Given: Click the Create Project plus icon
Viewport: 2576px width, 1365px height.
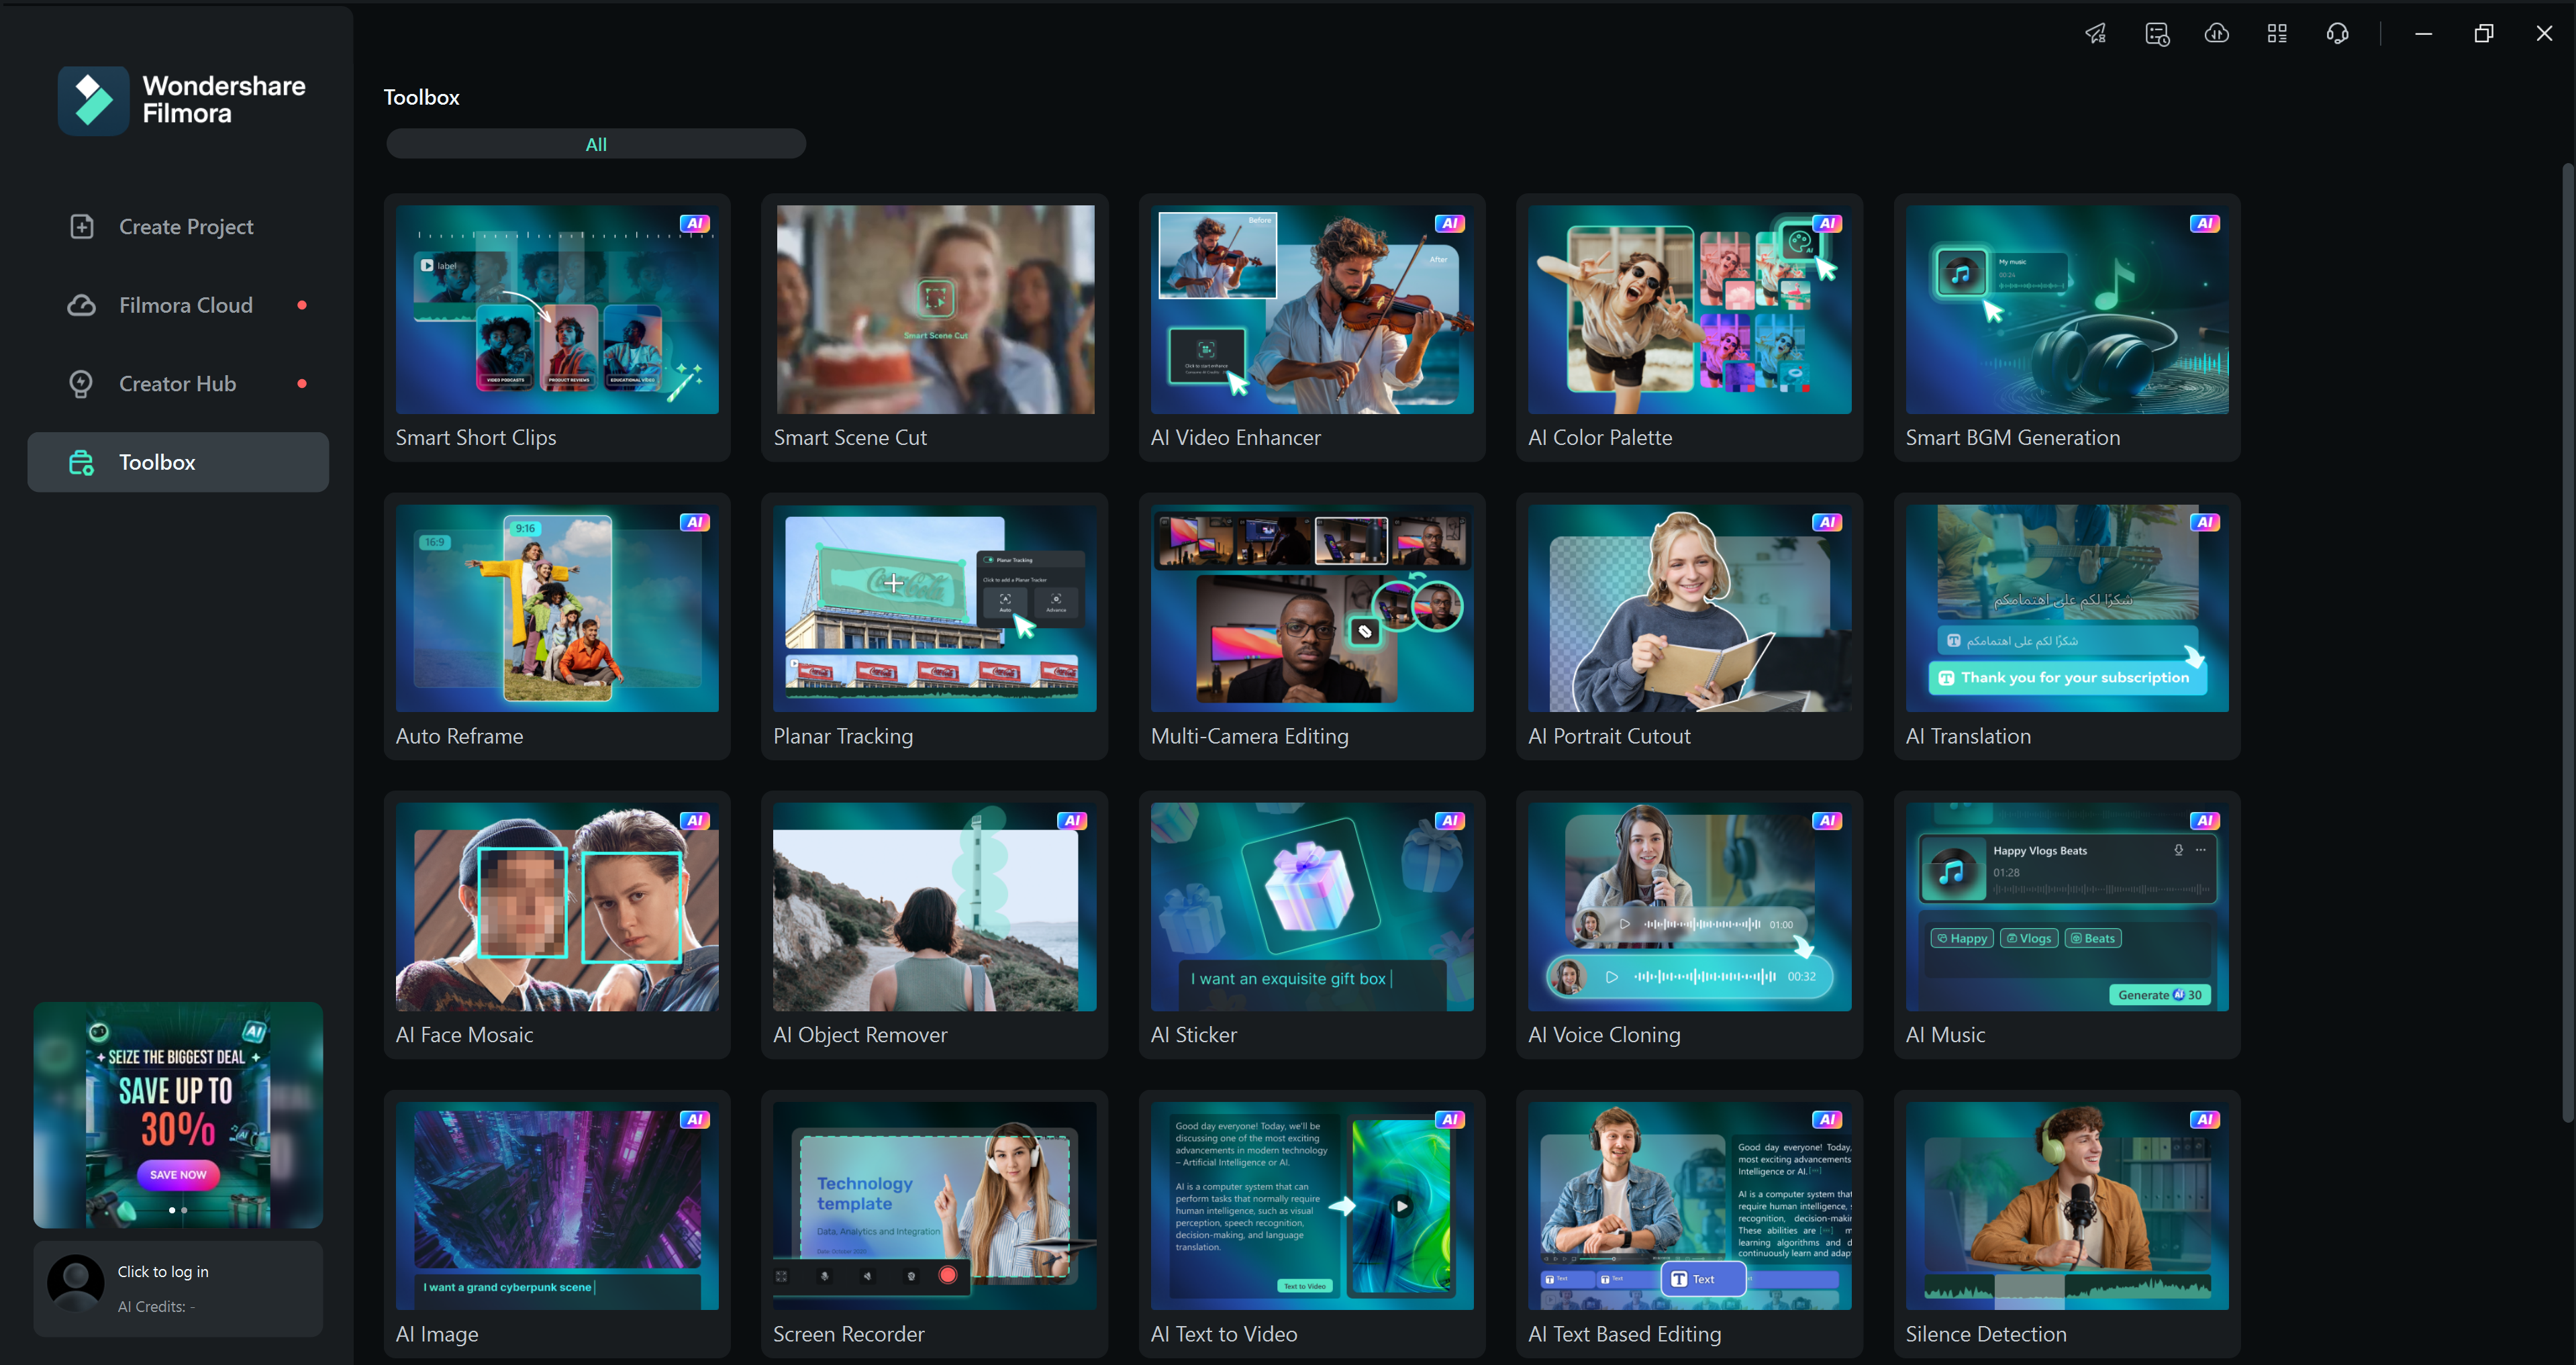Looking at the screenshot, I should (x=82, y=227).
